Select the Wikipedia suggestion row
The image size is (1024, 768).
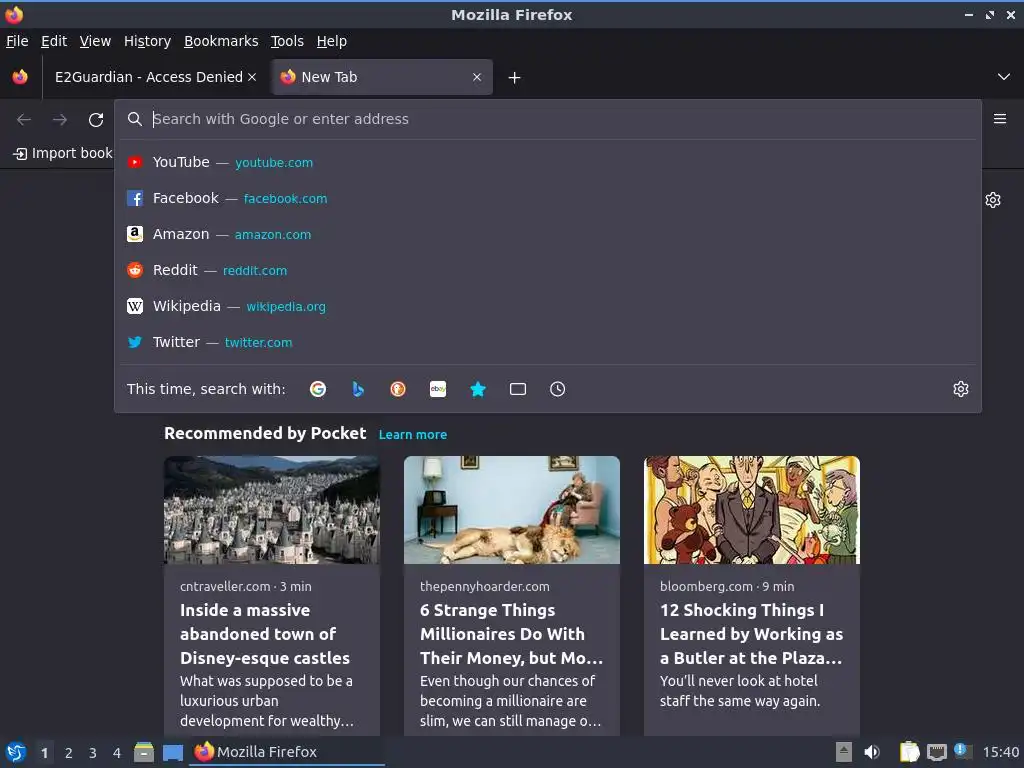click(548, 306)
